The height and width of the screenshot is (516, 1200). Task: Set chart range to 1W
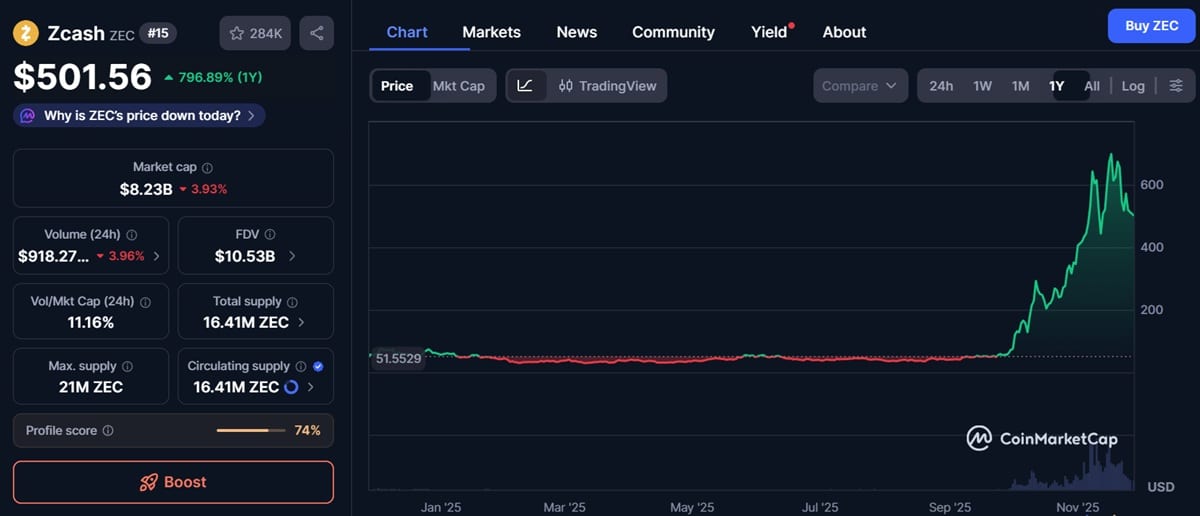point(983,86)
